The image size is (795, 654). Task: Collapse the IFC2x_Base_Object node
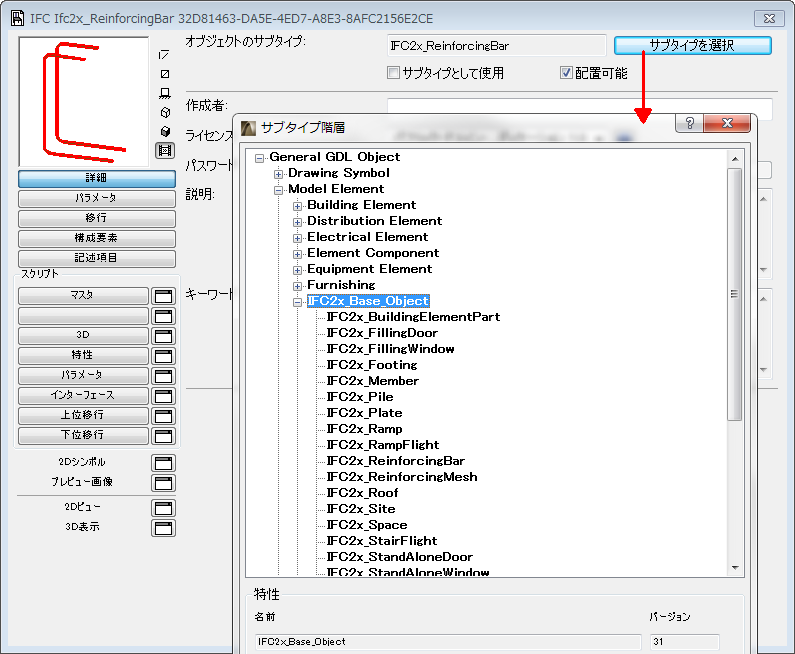[x=298, y=302]
